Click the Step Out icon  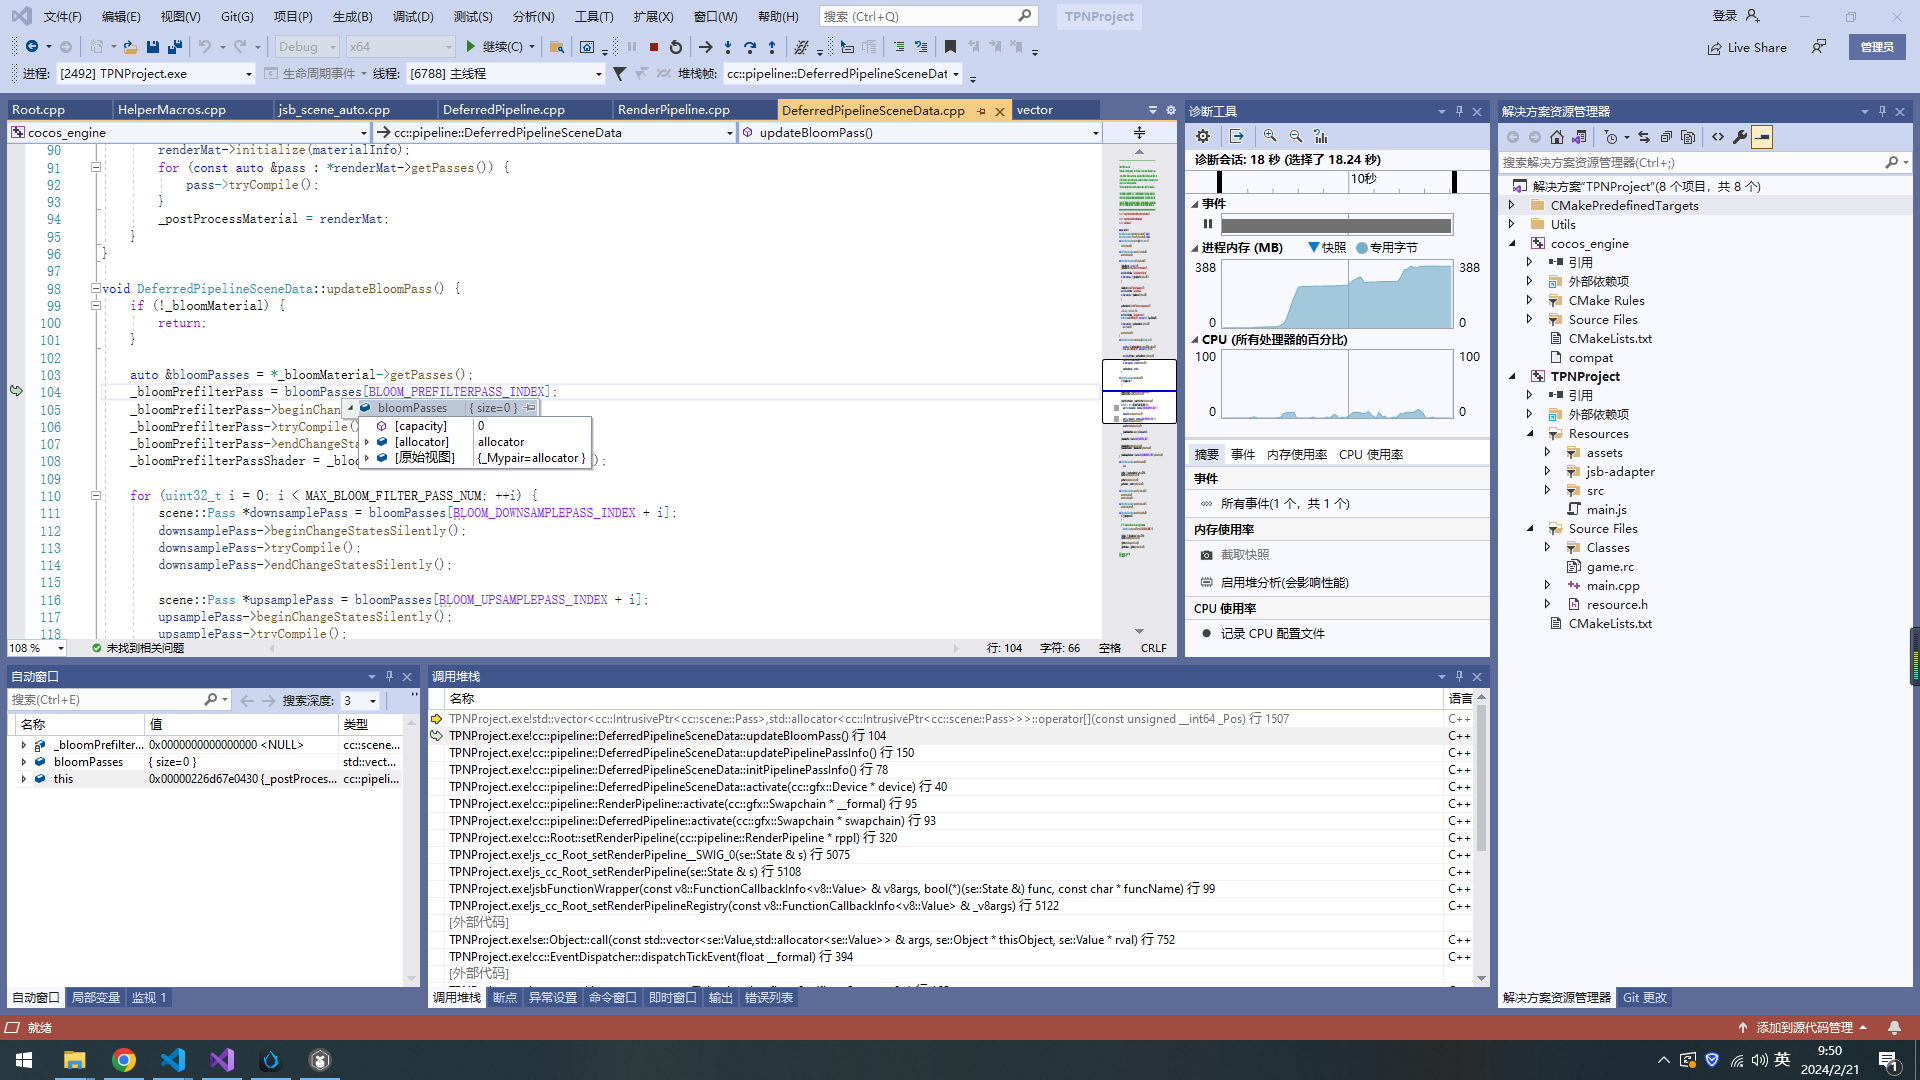[772, 47]
